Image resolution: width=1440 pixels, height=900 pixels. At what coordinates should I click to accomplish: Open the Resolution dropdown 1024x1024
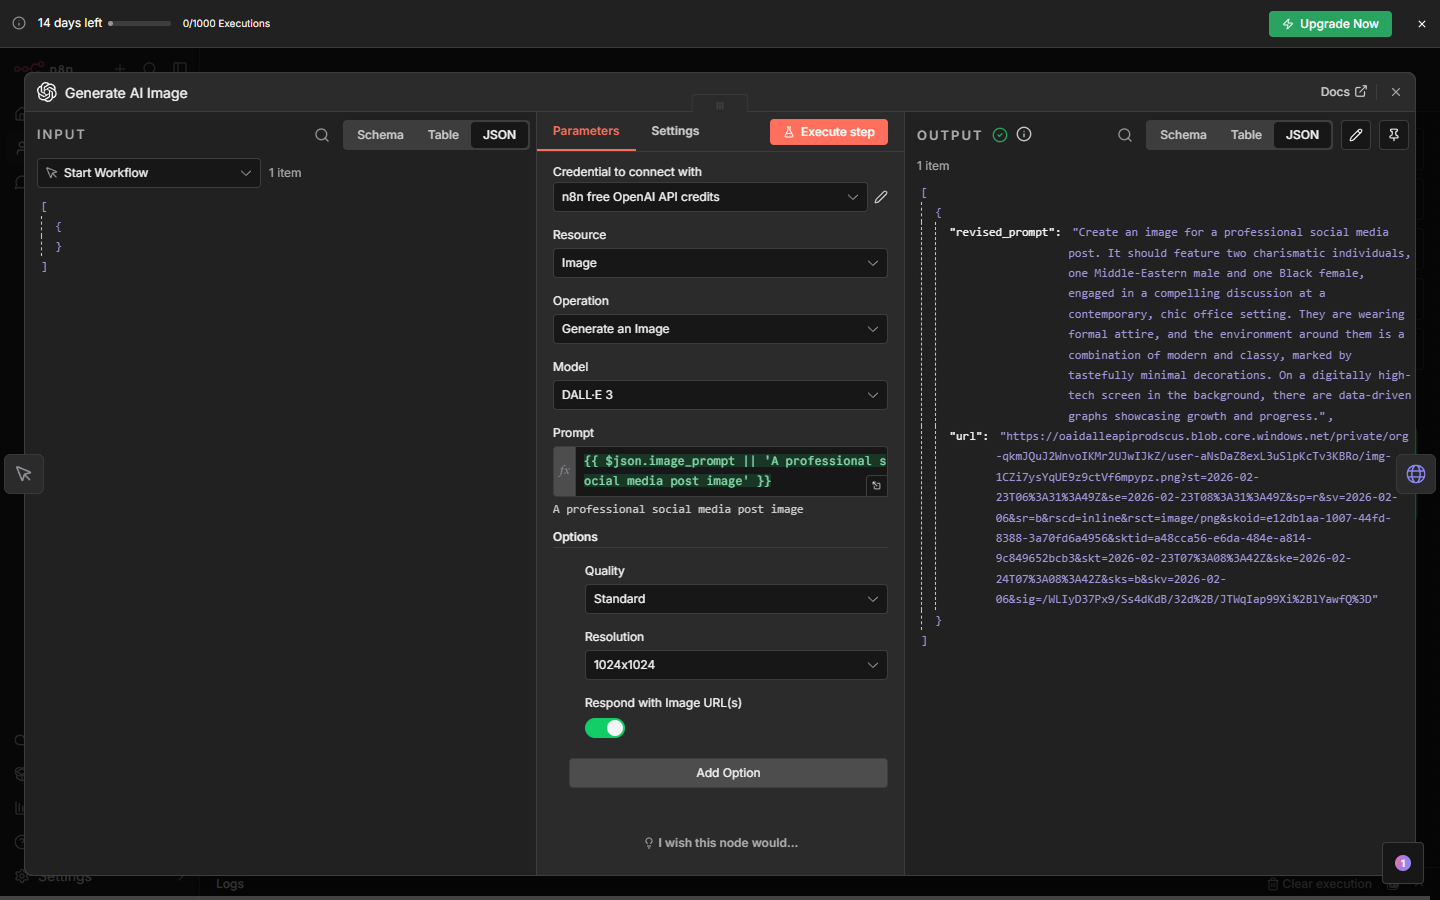pos(735,665)
